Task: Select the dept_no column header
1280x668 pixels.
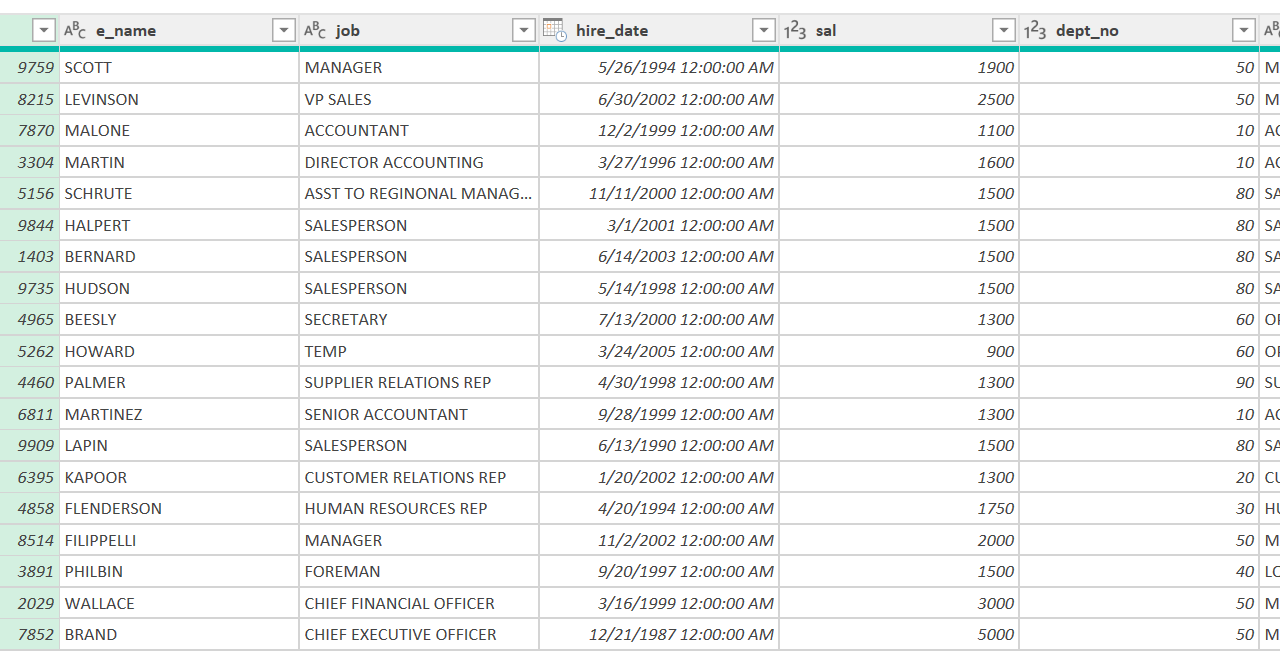Action: (1139, 31)
